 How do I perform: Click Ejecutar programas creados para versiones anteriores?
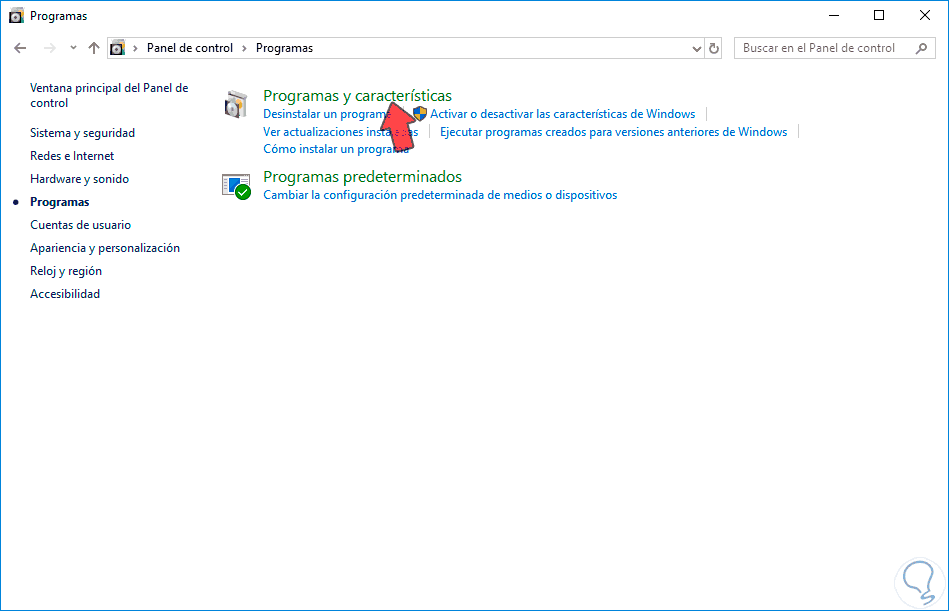point(613,131)
